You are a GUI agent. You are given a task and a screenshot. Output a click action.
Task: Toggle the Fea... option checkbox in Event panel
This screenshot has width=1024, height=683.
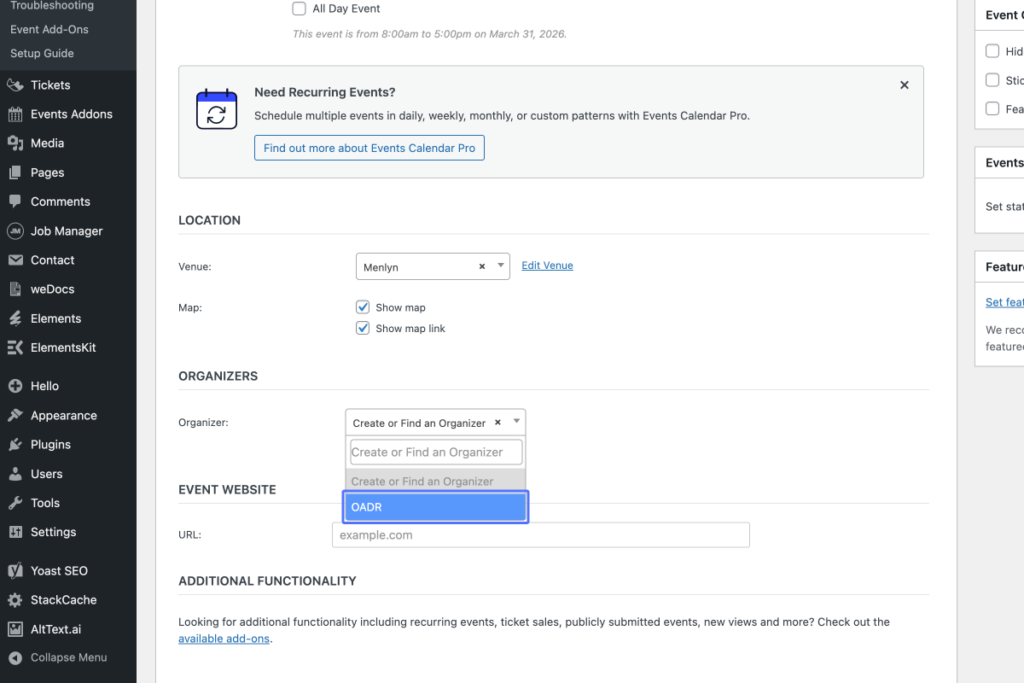click(992, 108)
